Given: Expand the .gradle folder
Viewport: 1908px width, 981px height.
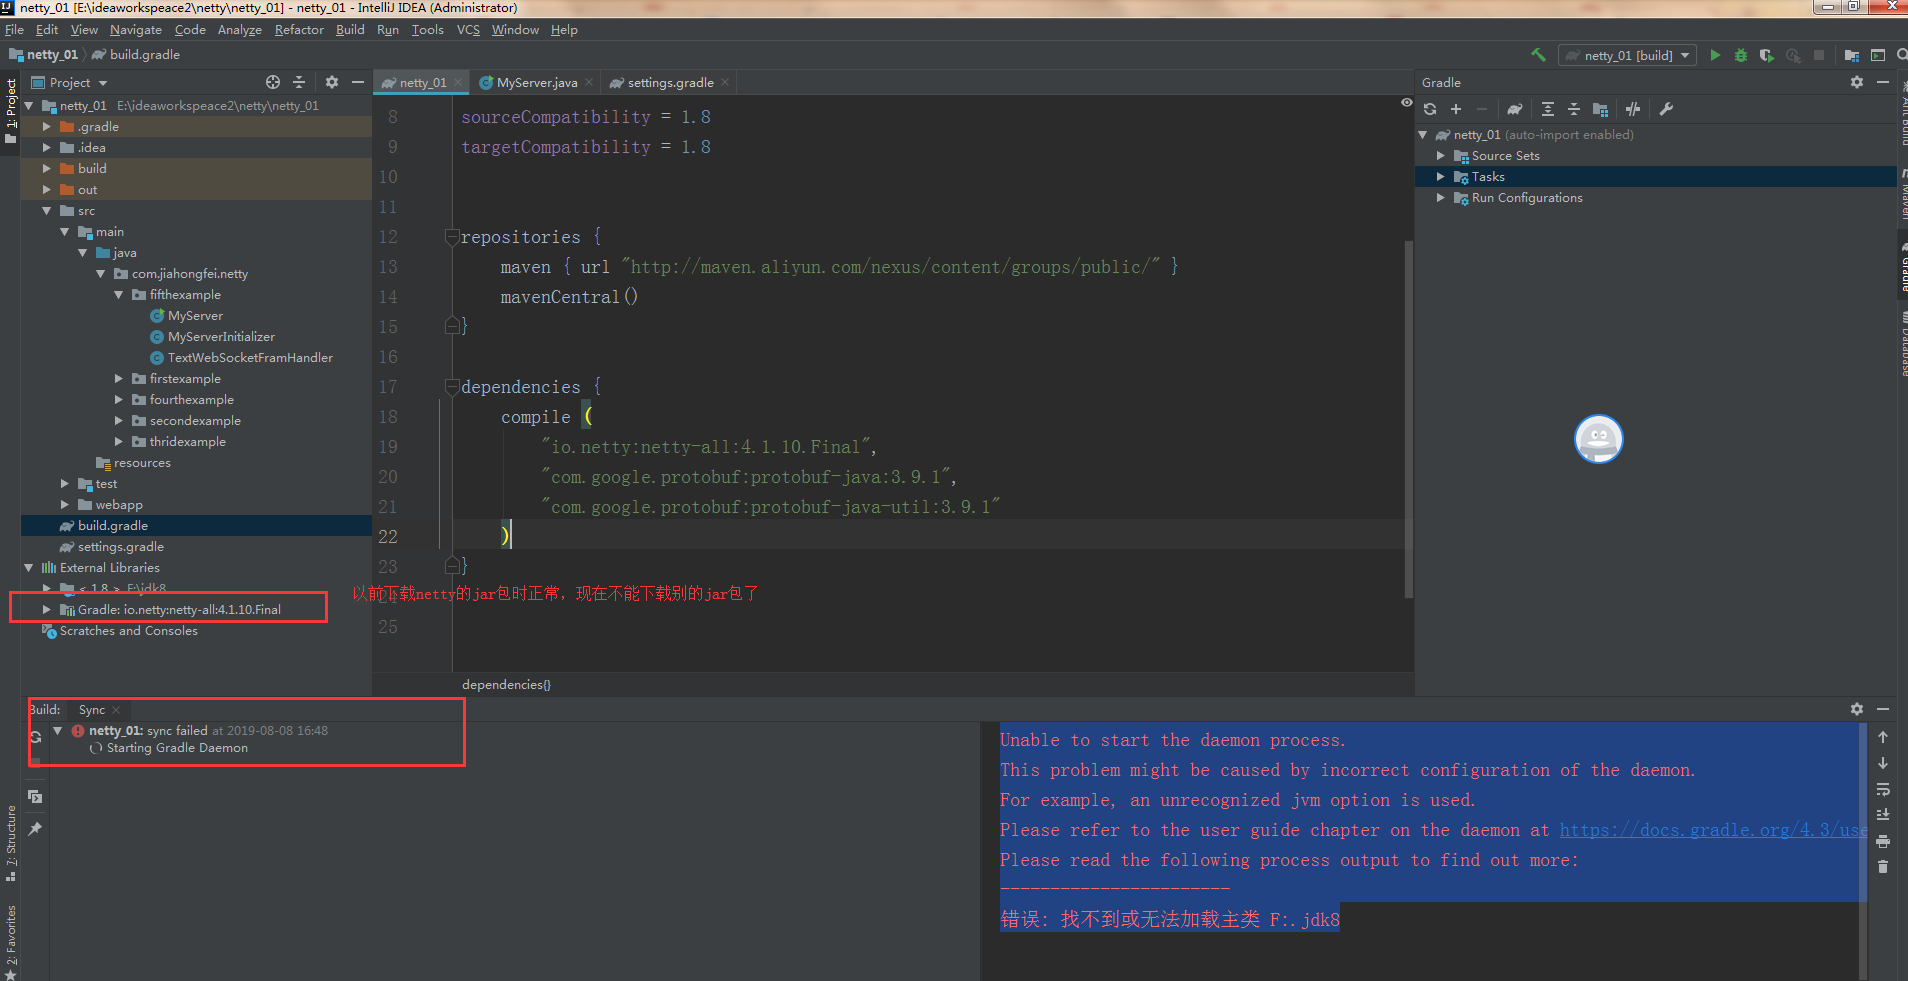Looking at the screenshot, I should [x=46, y=127].
